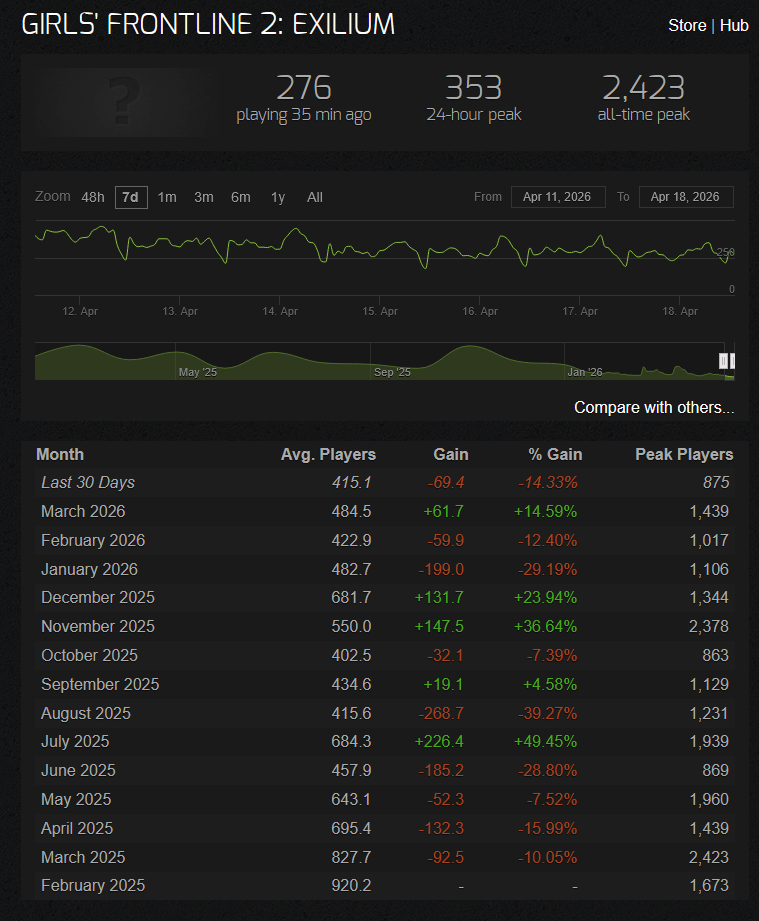The width and height of the screenshot is (759, 921).
Task: Click the December 2025 row label
Action: pos(98,597)
